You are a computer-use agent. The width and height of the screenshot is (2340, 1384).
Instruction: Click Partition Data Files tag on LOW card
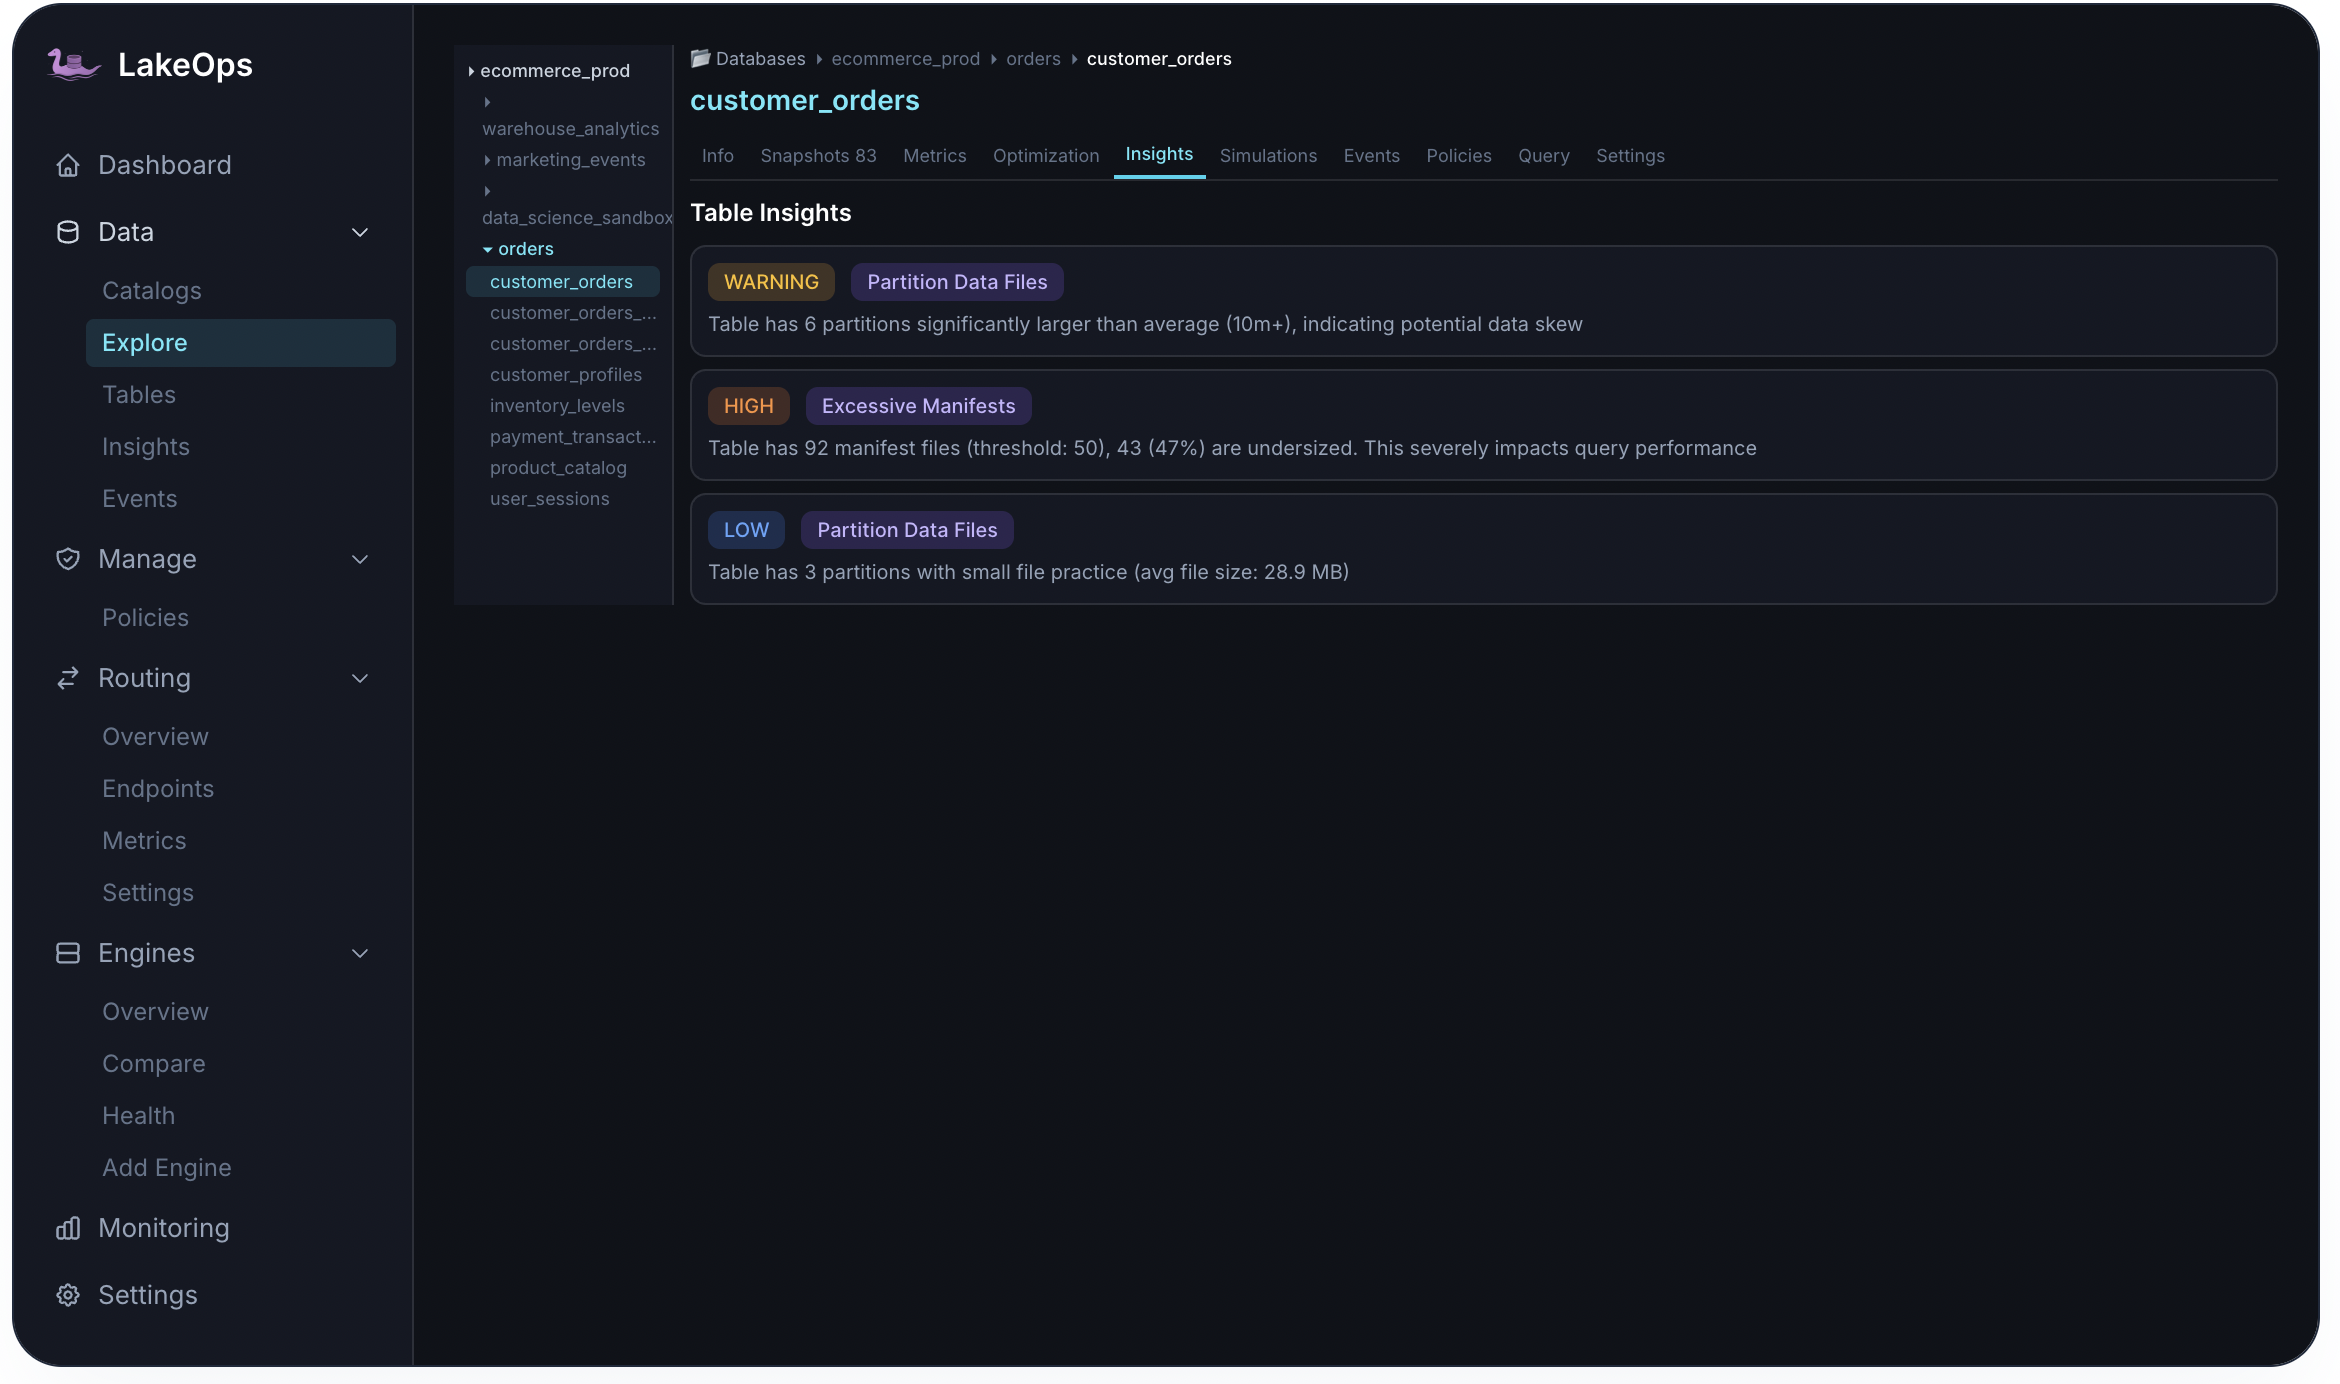point(907,530)
